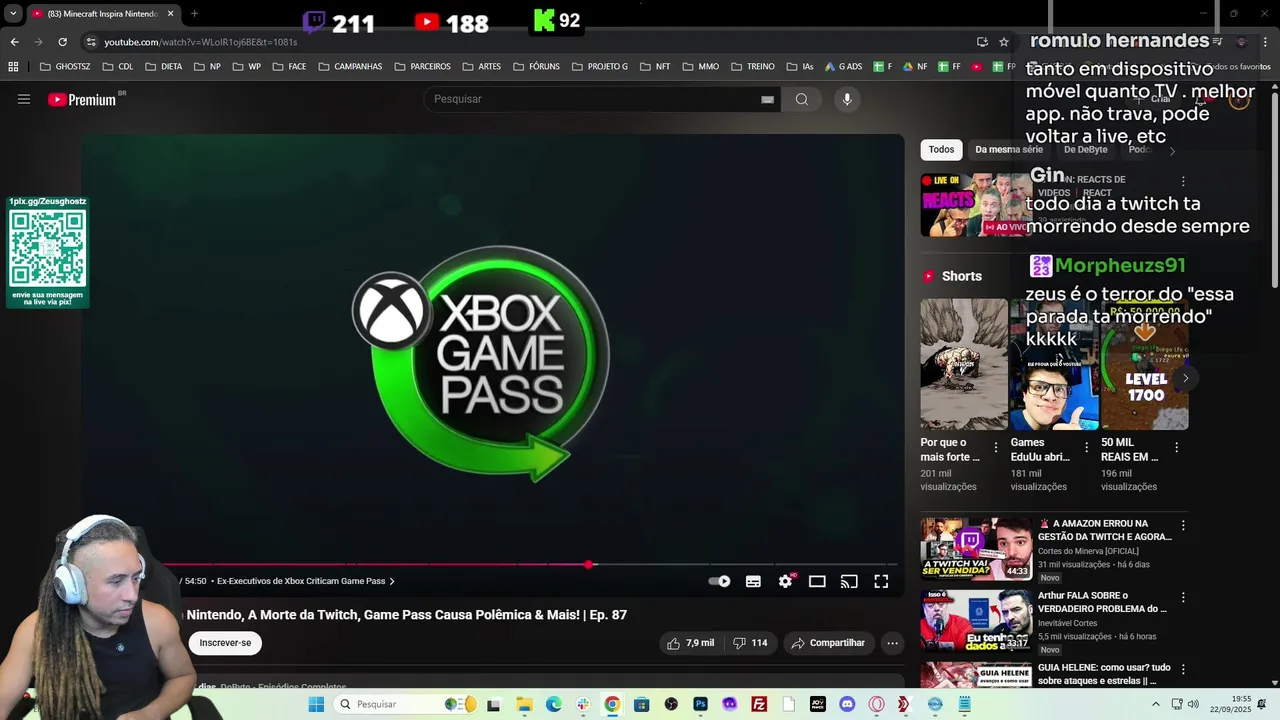Open options for '50 MIL REAIS EM' Short
This screenshot has height=720, width=1280.
1176,447
